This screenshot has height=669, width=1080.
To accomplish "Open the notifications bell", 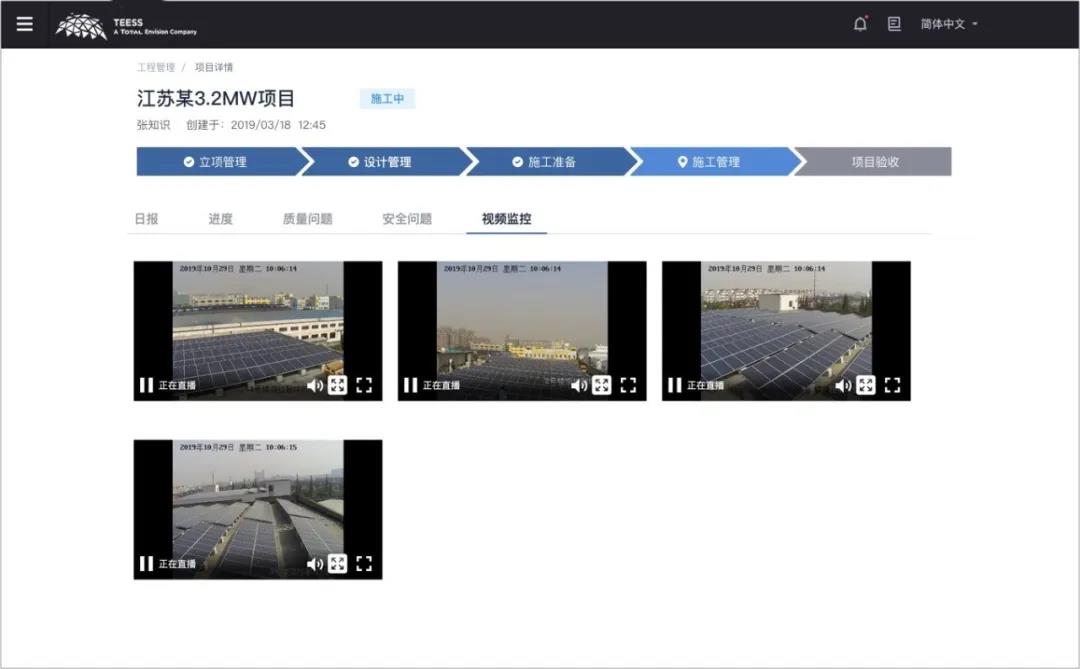I will [860, 24].
